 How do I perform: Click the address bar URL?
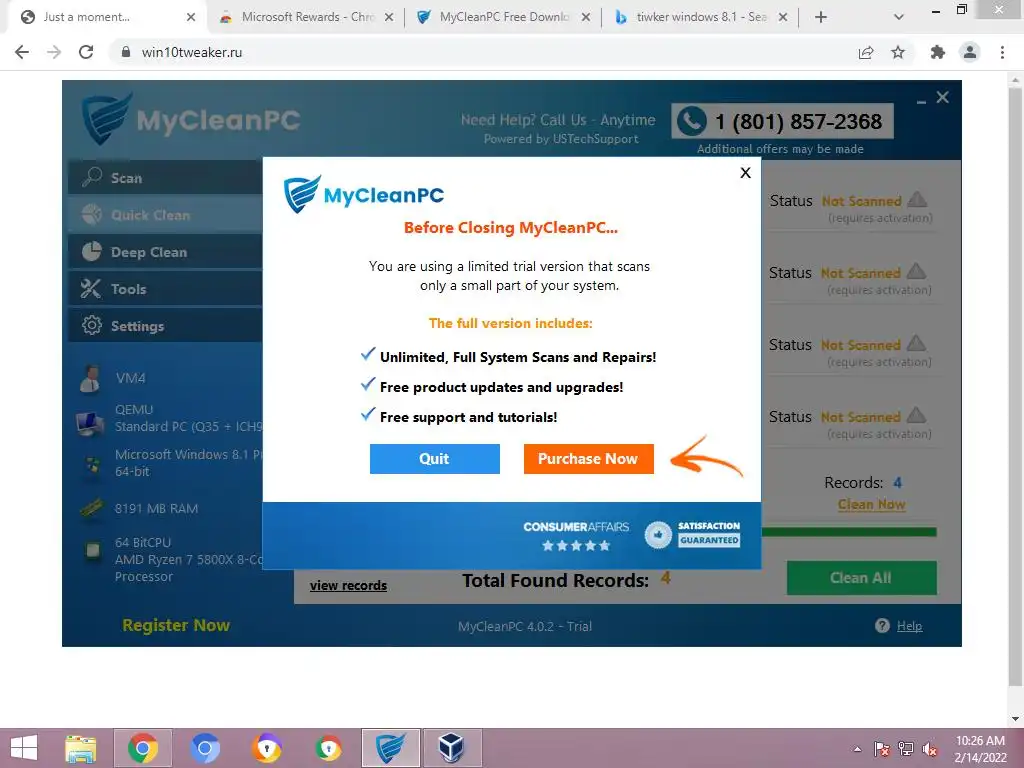click(192, 52)
